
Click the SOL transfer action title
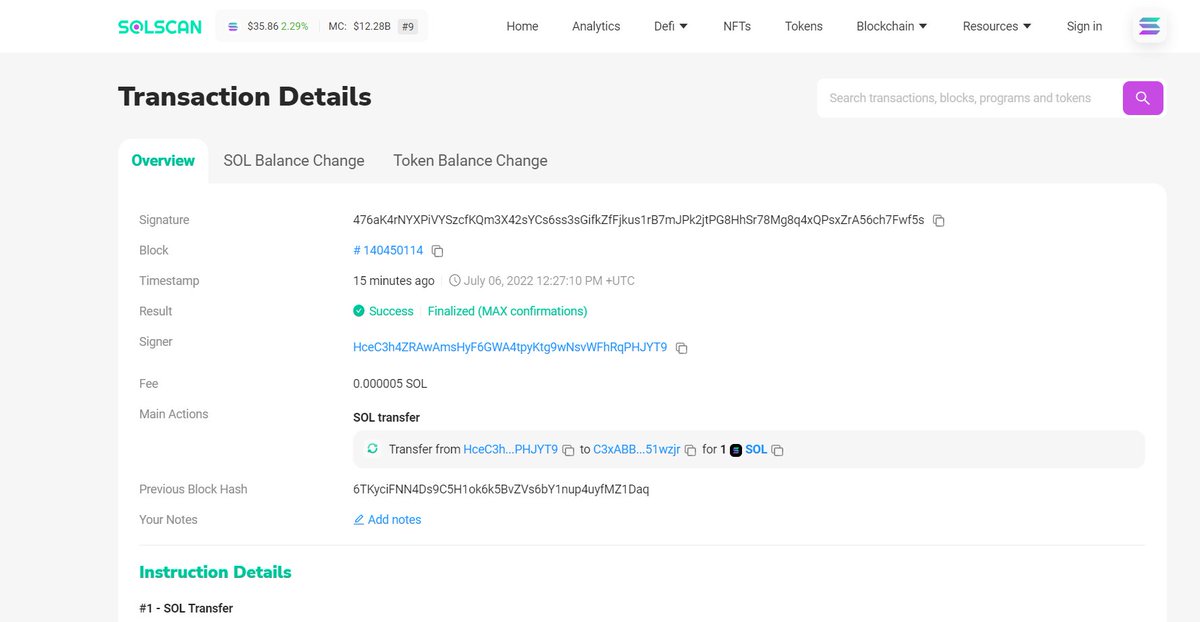point(386,417)
